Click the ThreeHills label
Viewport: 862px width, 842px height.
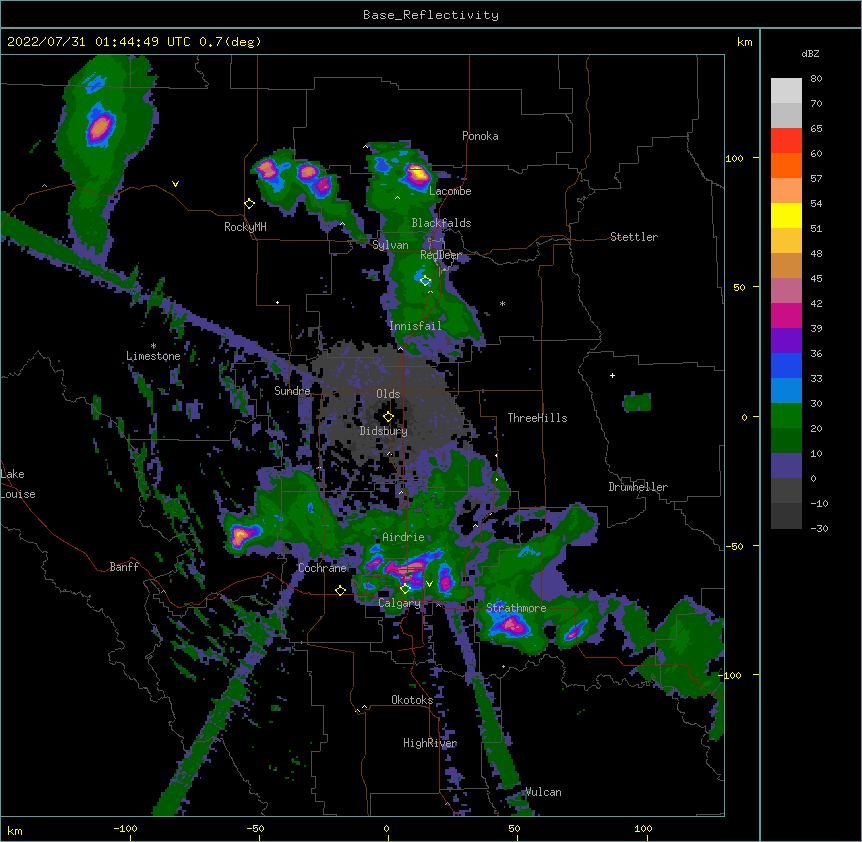point(537,418)
